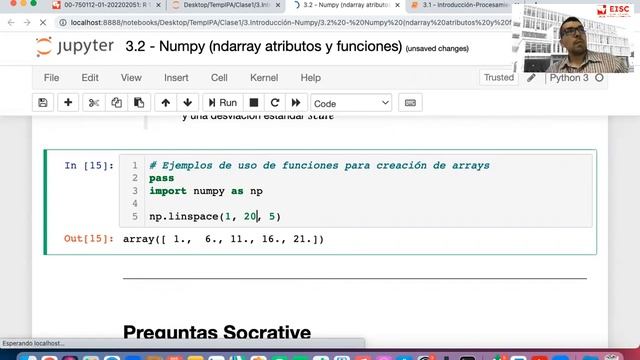Open the Kernel menu
The height and width of the screenshot is (360, 640).
[264, 78]
